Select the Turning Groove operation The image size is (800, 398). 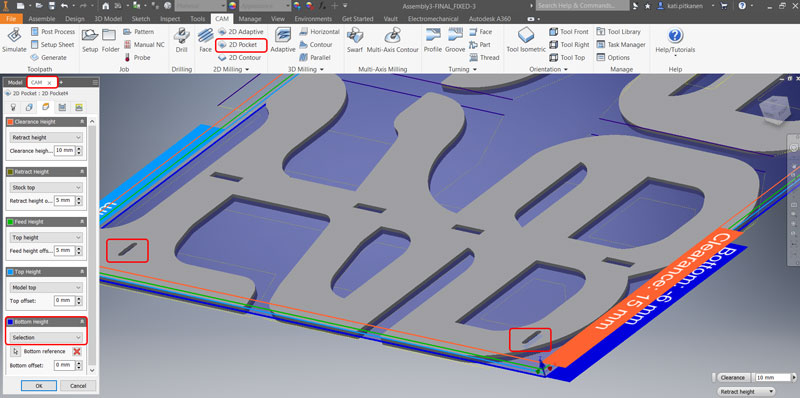[455, 40]
